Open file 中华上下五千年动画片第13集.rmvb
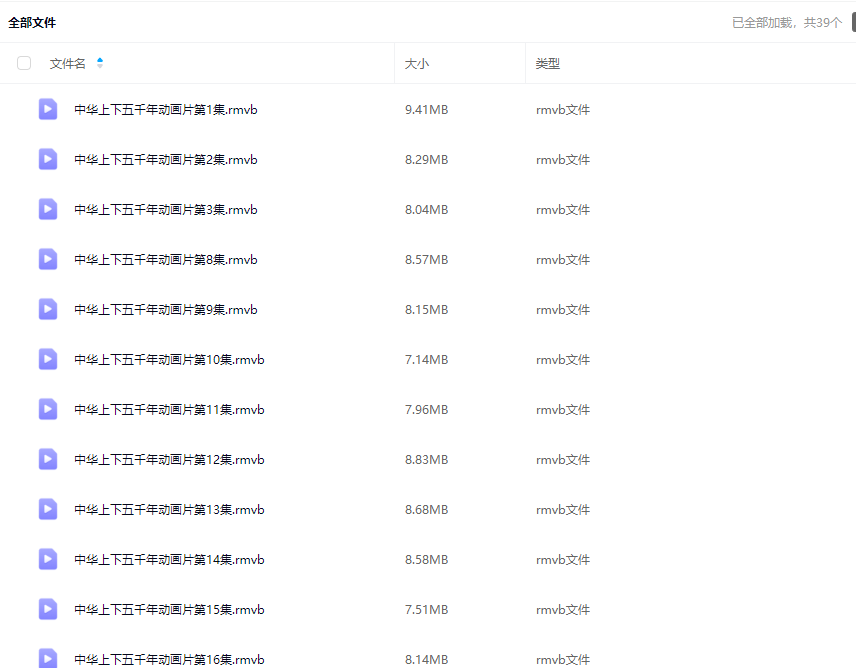 coord(169,509)
